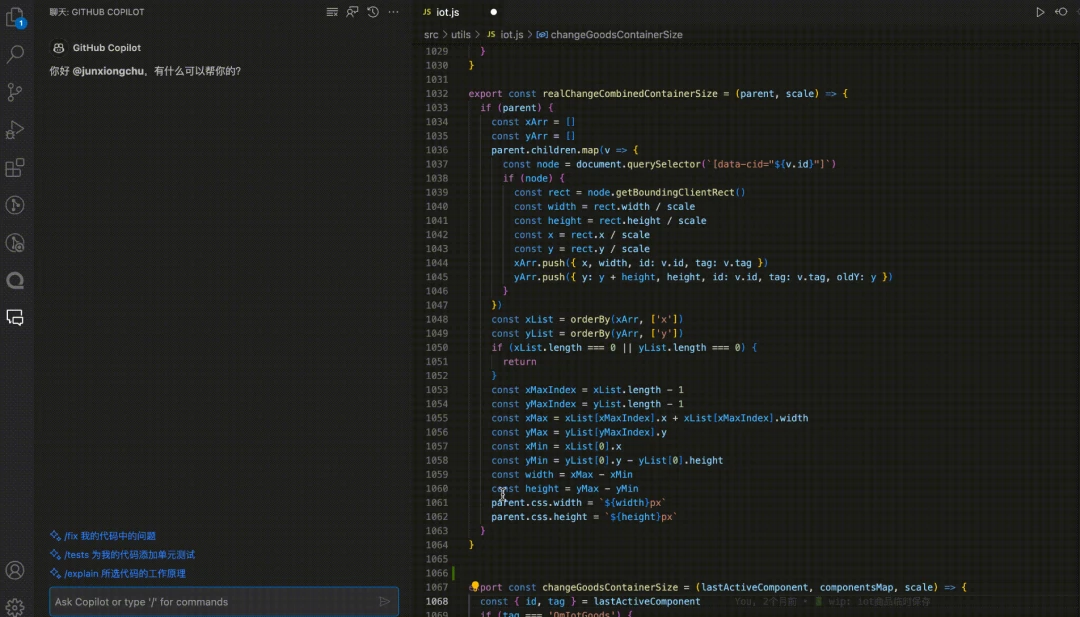Click getBoundingClientRect on line 1039
Image resolution: width=1080 pixels, height=617 pixels.
click(676, 192)
